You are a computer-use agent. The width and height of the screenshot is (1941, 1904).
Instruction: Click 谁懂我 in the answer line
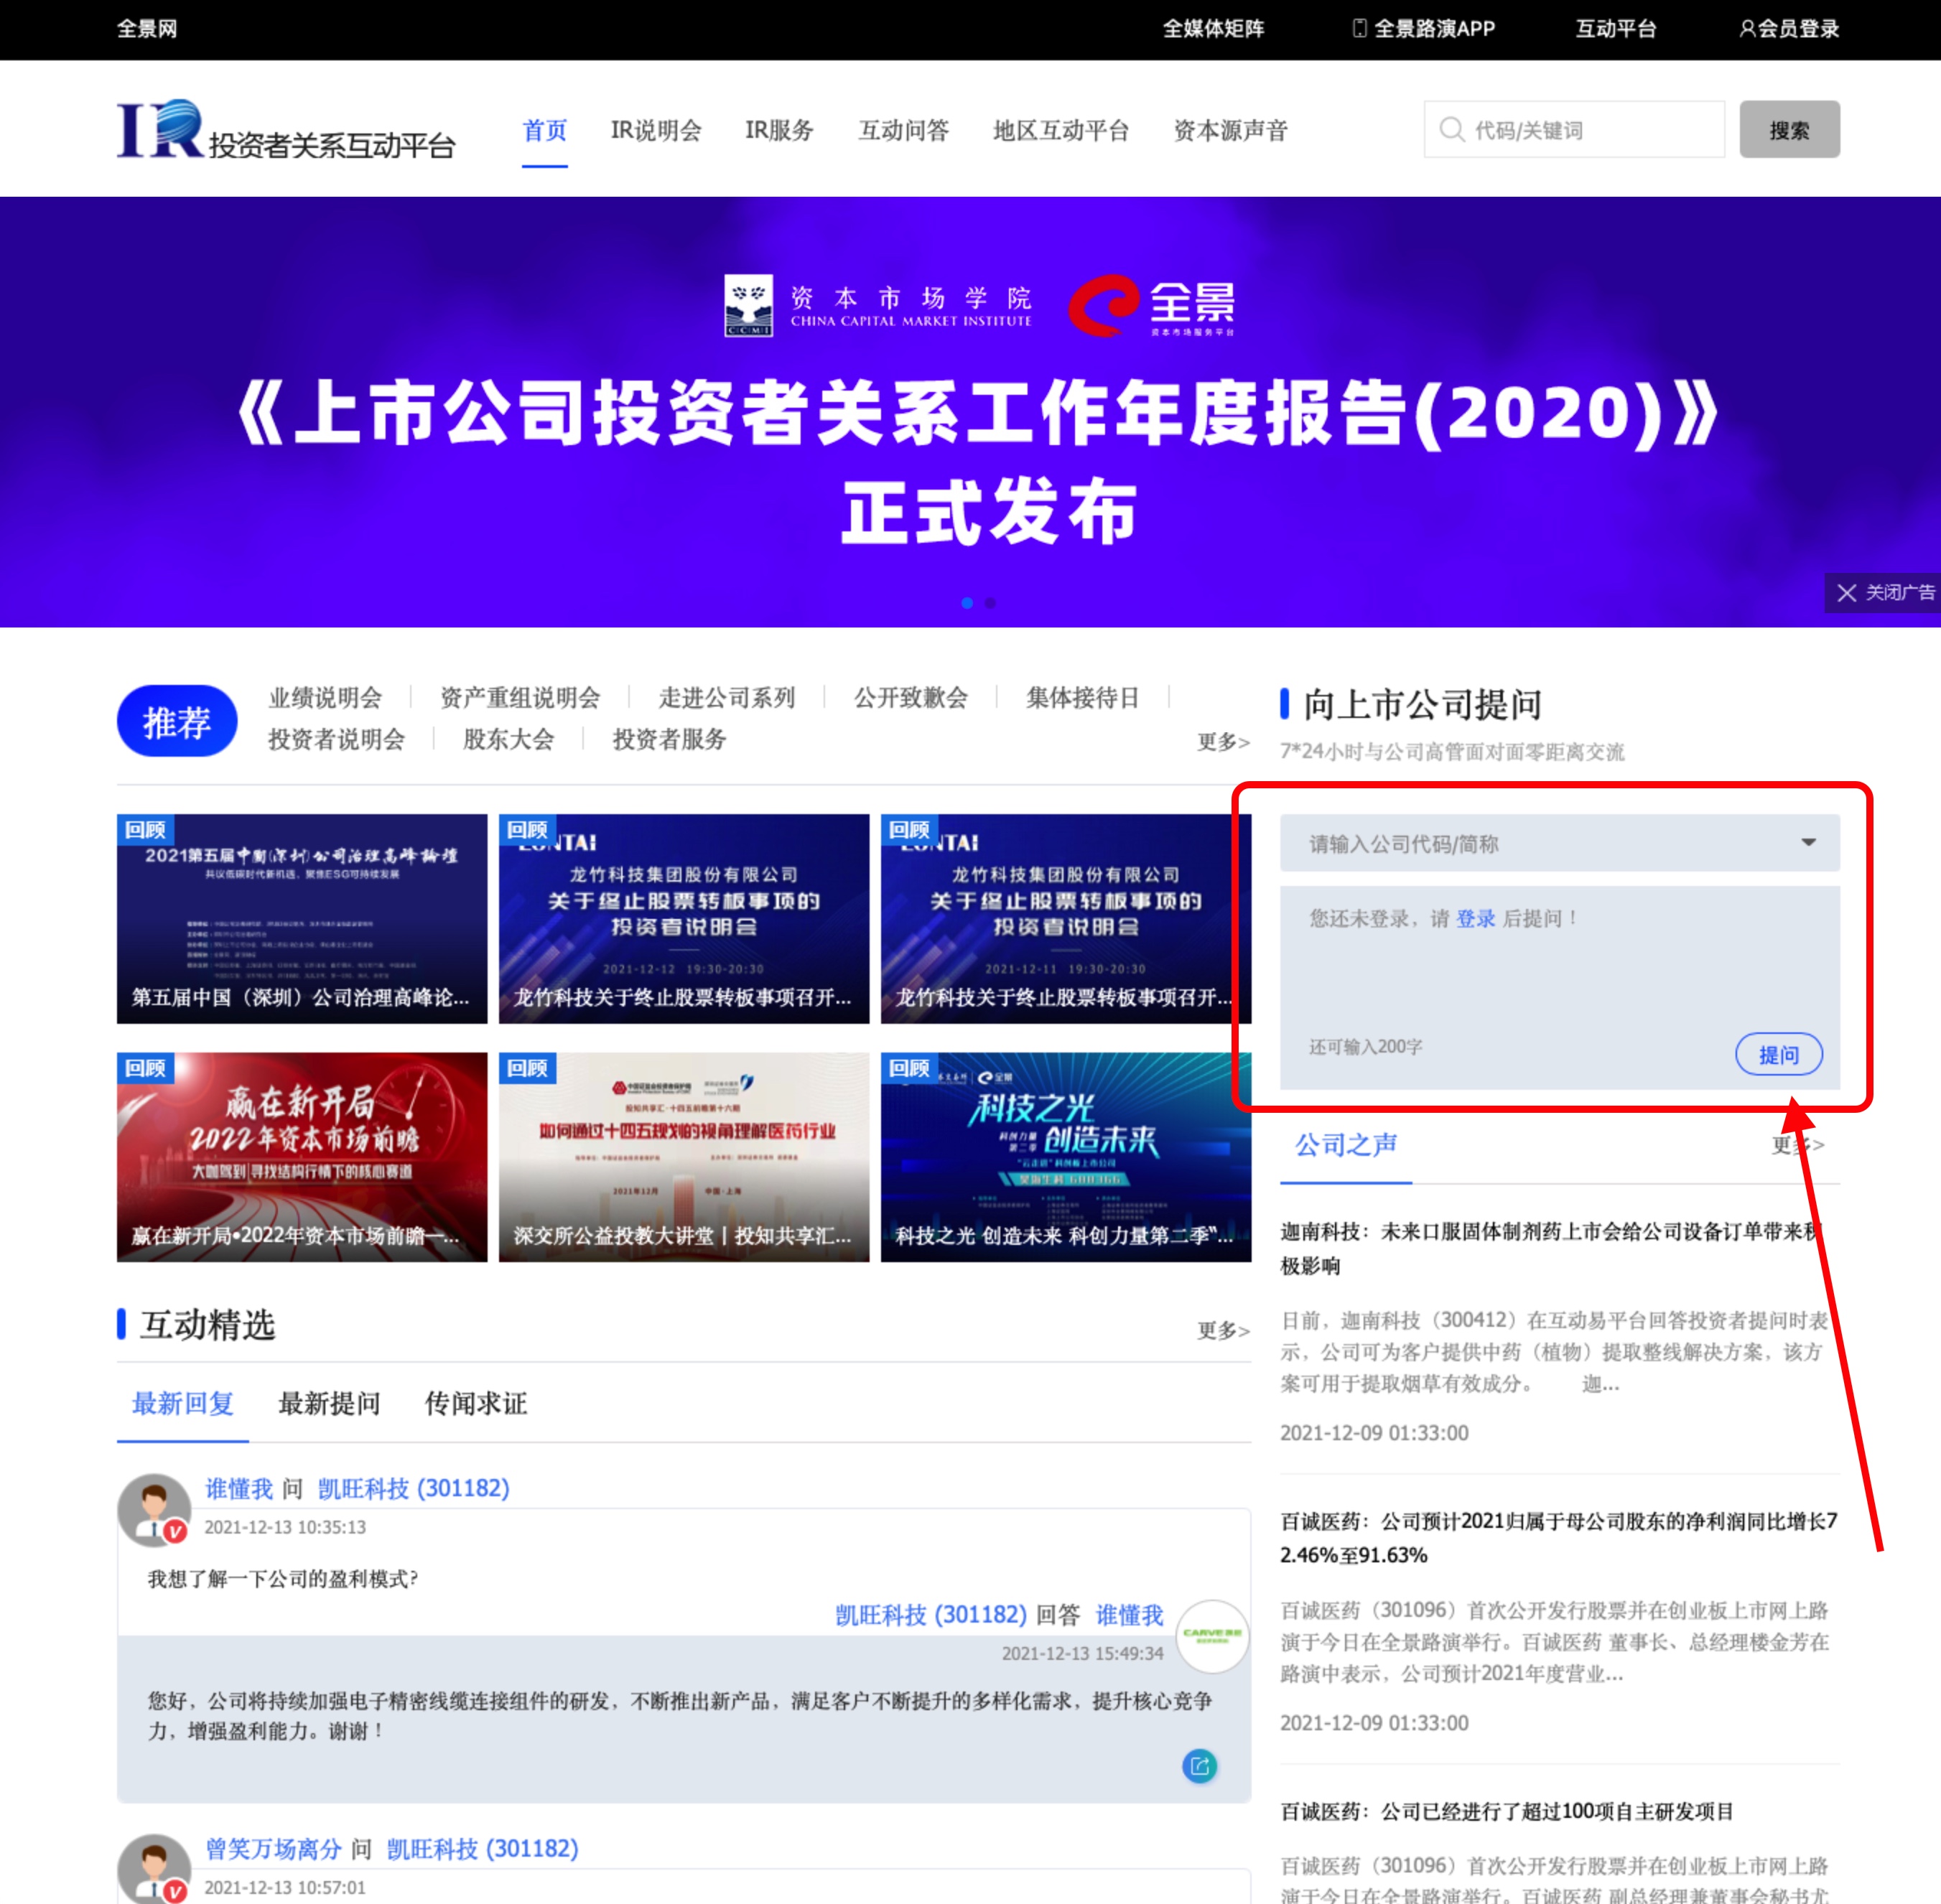click(1130, 1615)
